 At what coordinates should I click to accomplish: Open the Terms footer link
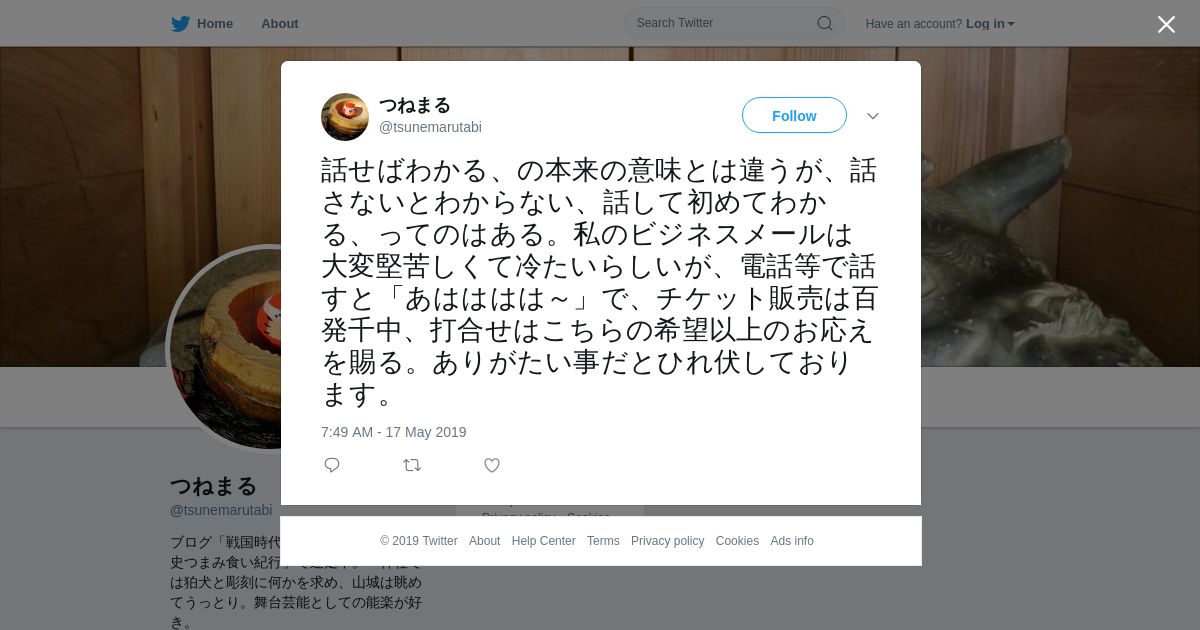(x=603, y=541)
